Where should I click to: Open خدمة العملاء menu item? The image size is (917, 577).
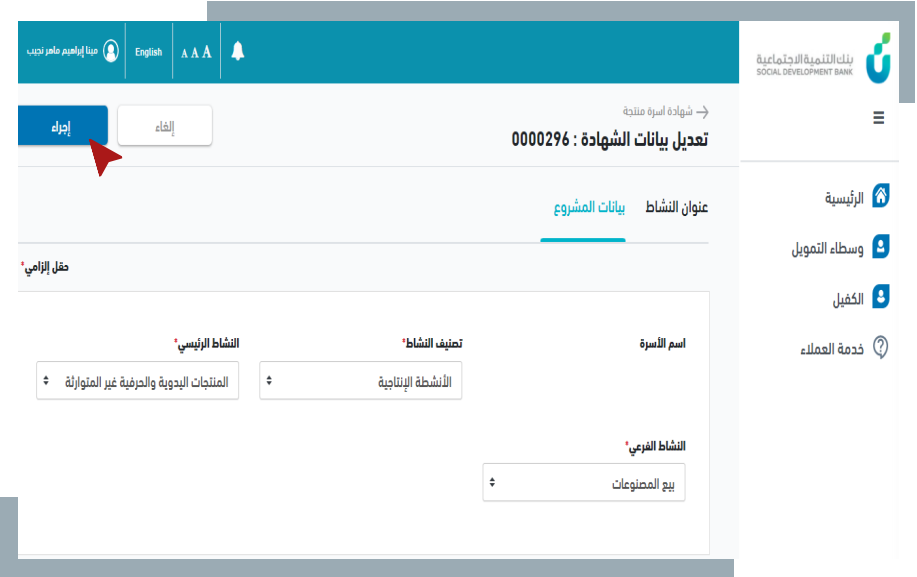832,350
